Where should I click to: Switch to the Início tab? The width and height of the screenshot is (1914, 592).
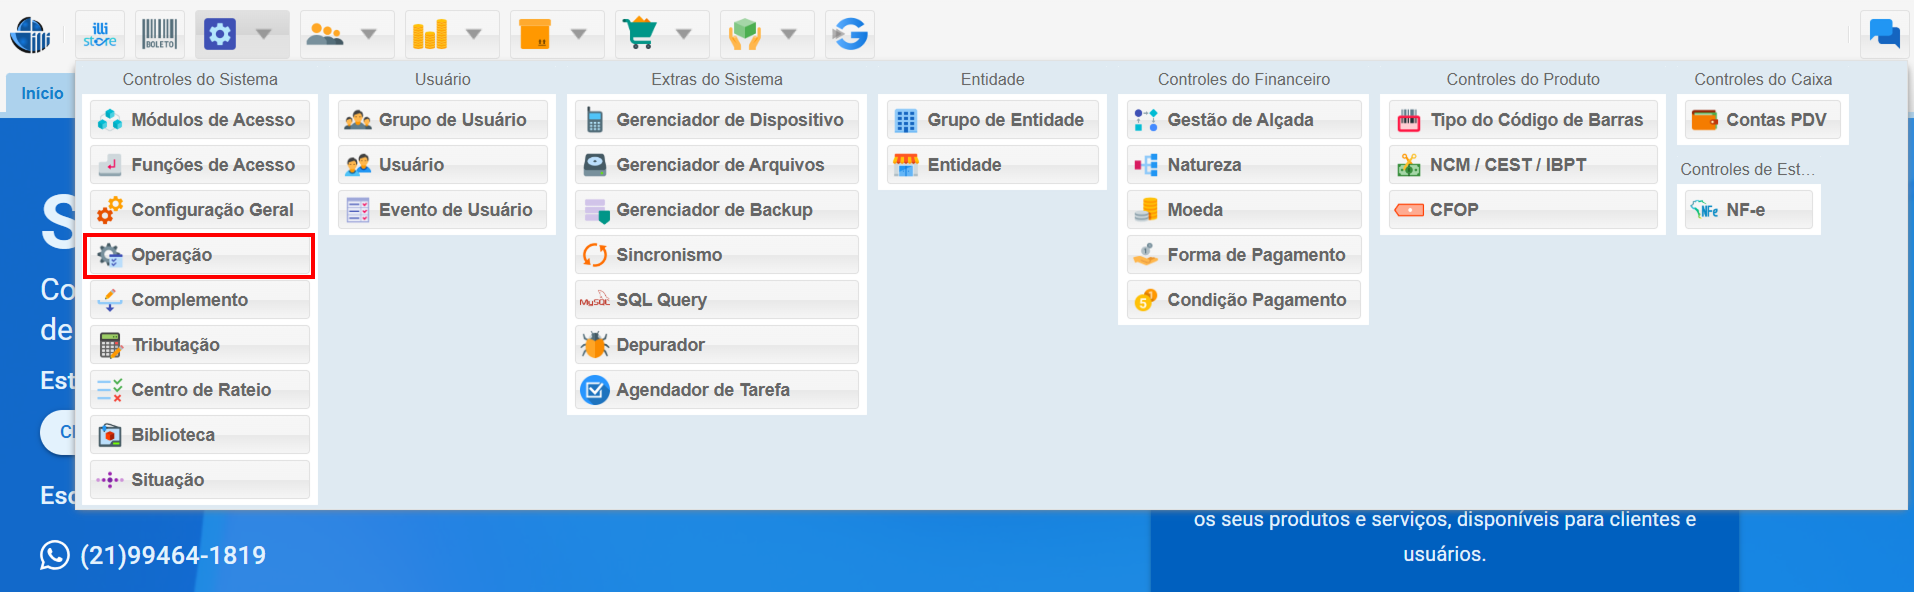coord(42,93)
